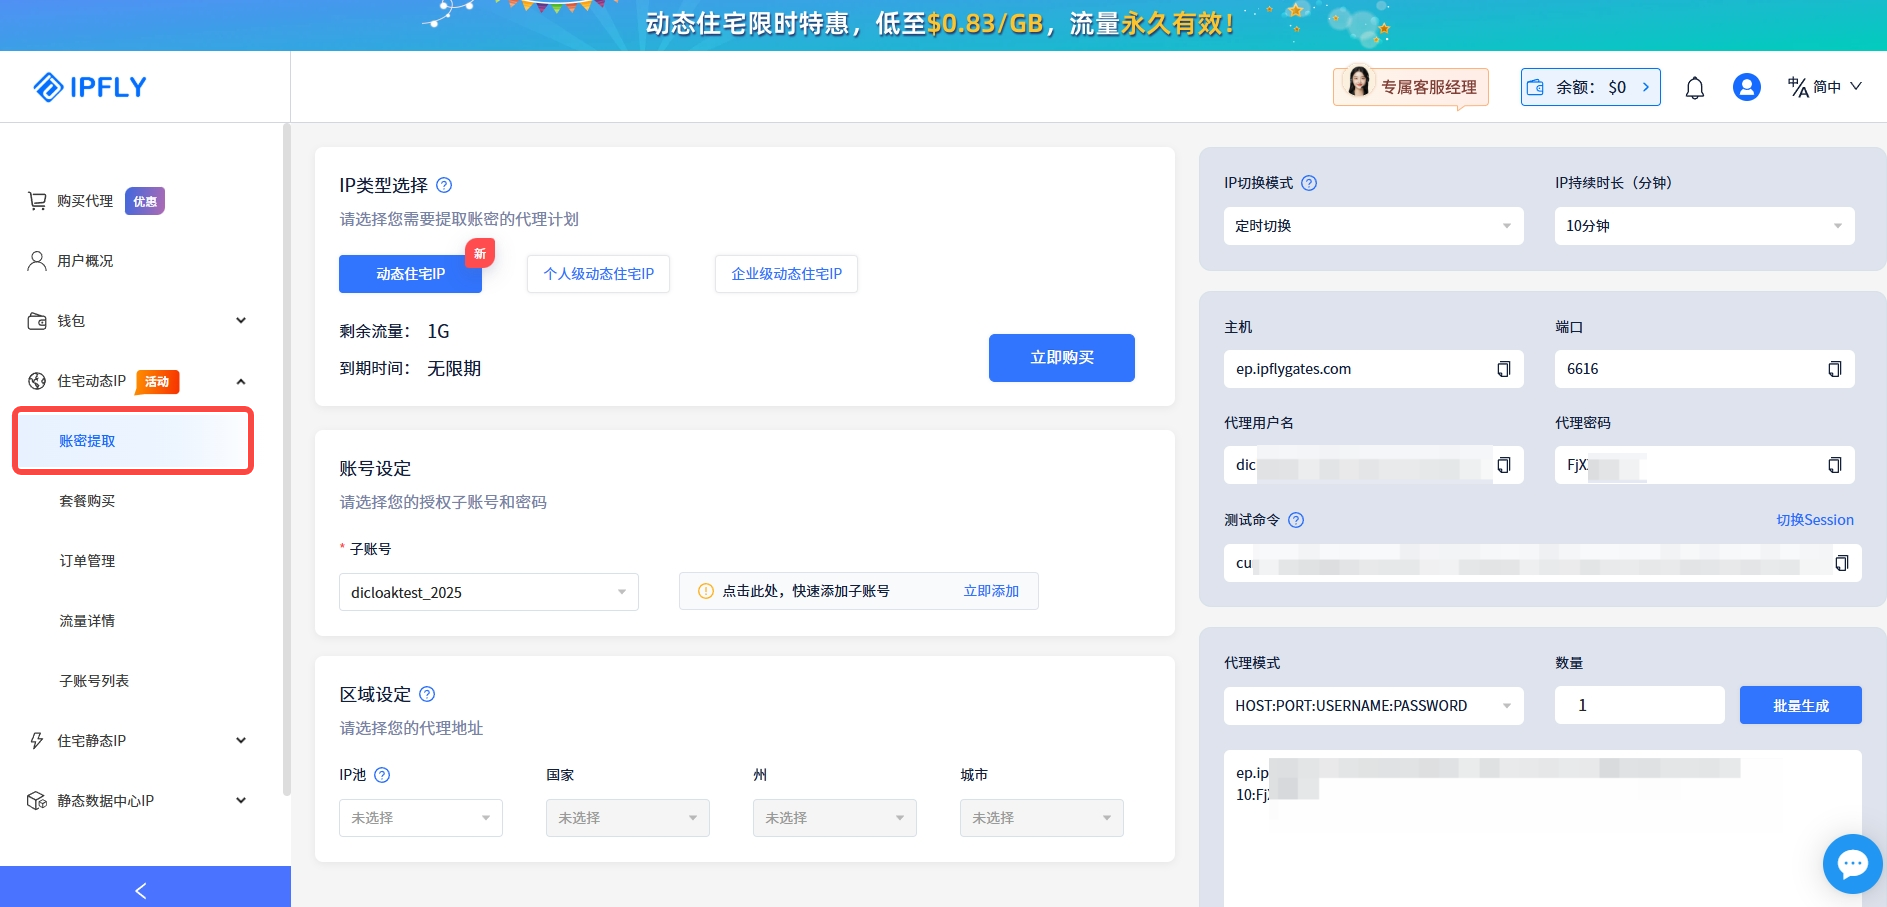Collapse the 住宅动态IP menu chevron
Viewport: 1887px width, 907px height.
241,381
